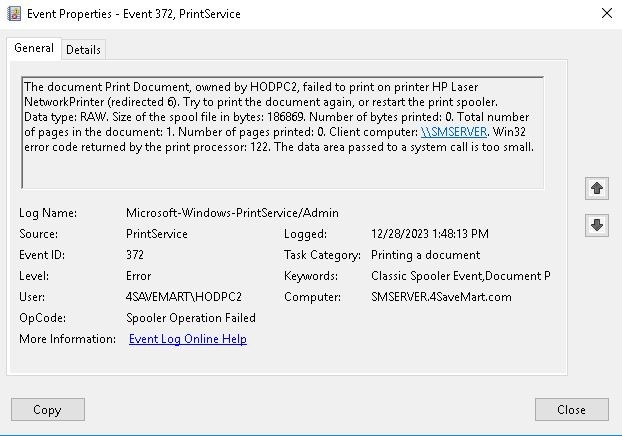This screenshot has height=436, width=622.
Task: Switch to the Details tab
Action: click(83, 50)
